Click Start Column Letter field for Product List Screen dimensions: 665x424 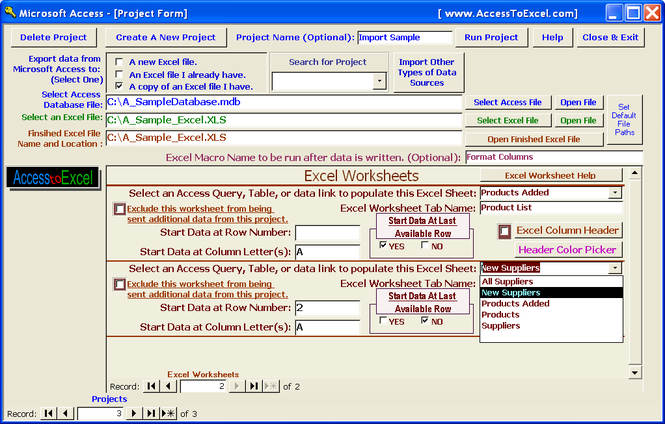(327, 252)
